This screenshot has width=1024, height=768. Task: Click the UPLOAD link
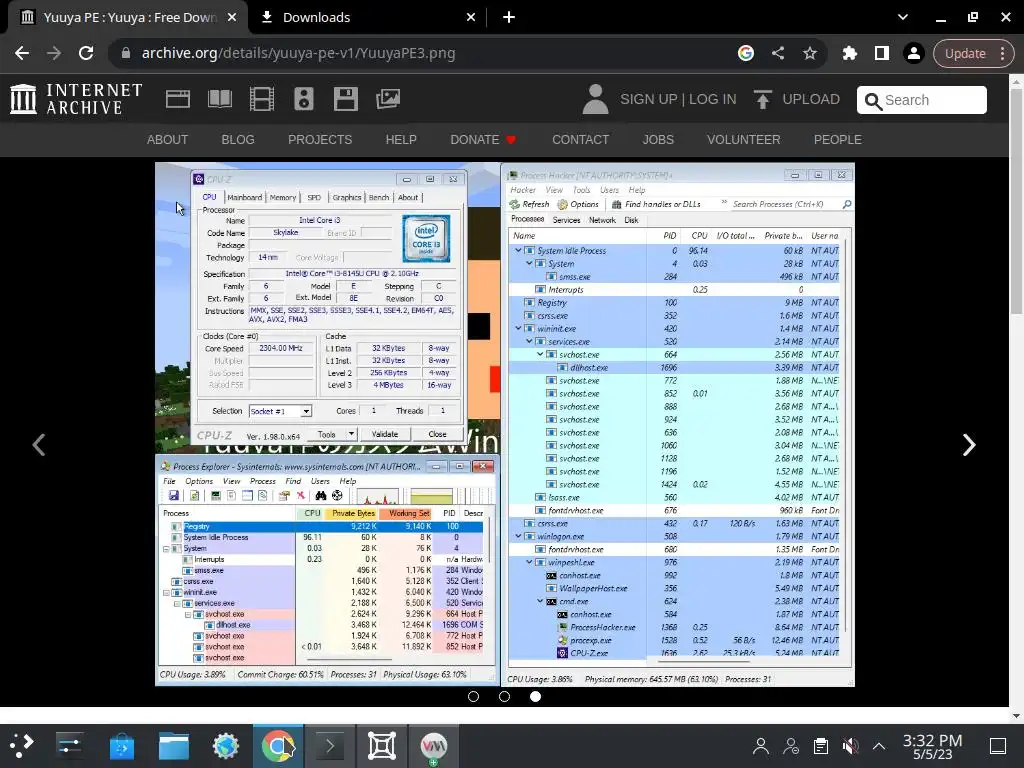point(811,99)
